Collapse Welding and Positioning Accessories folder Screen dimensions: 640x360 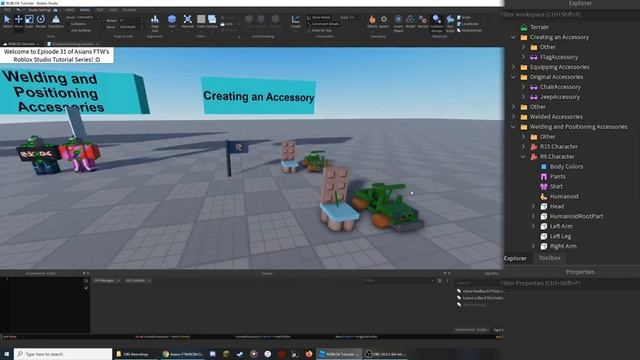tap(513, 127)
